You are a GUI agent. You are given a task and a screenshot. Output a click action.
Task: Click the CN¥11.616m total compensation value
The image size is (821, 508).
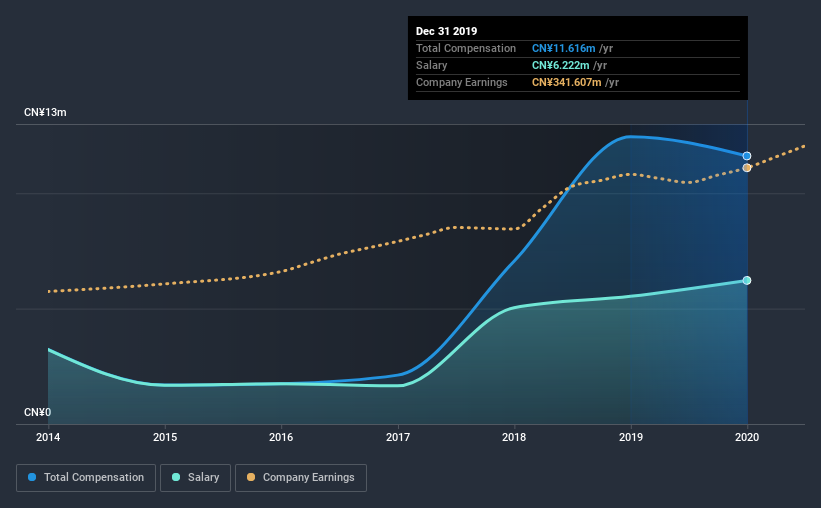564,49
